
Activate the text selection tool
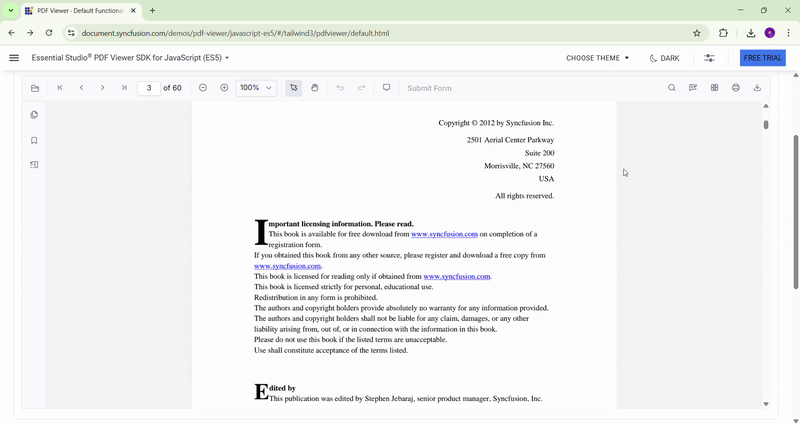[293, 88]
